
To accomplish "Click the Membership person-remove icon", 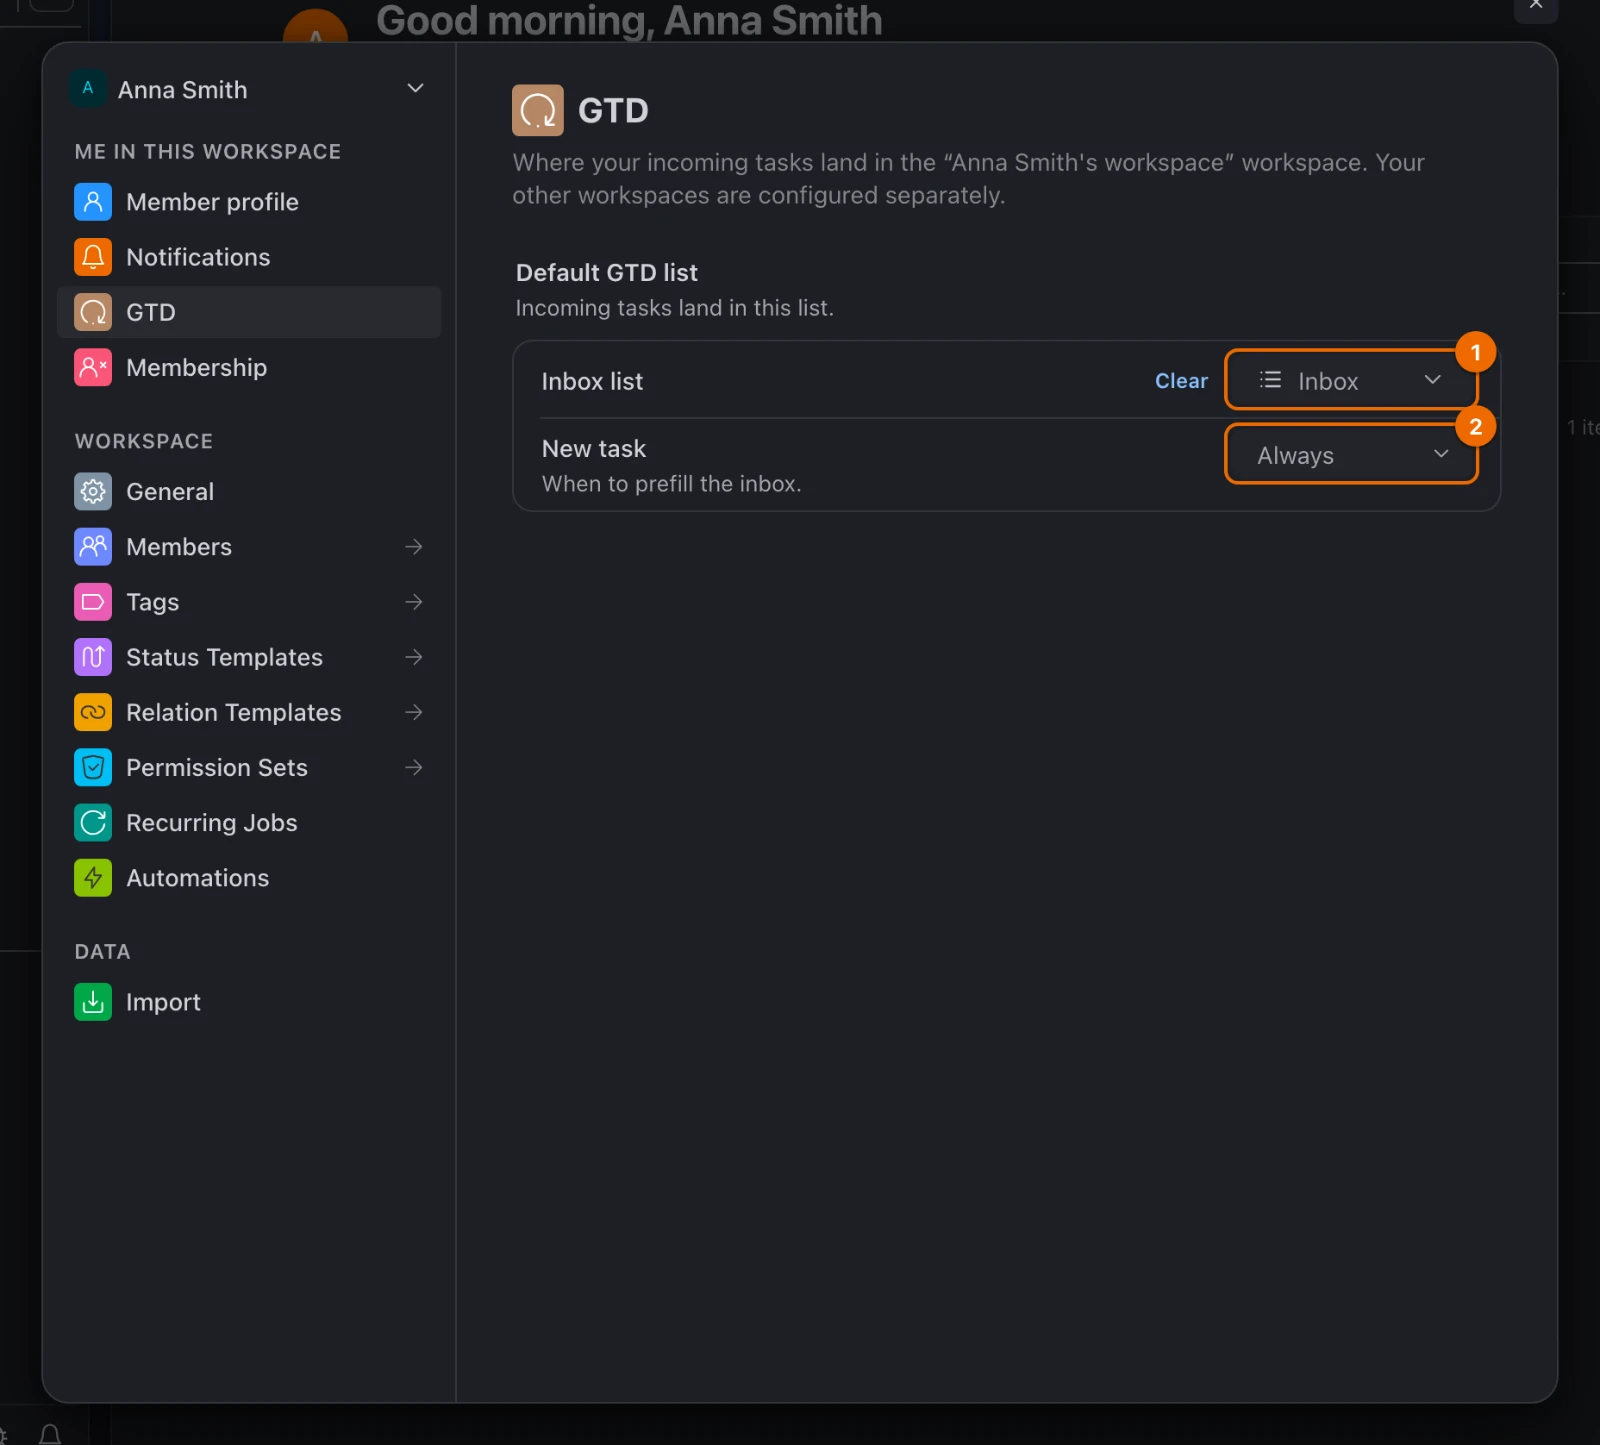I will pyautogui.click(x=93, y=367).
